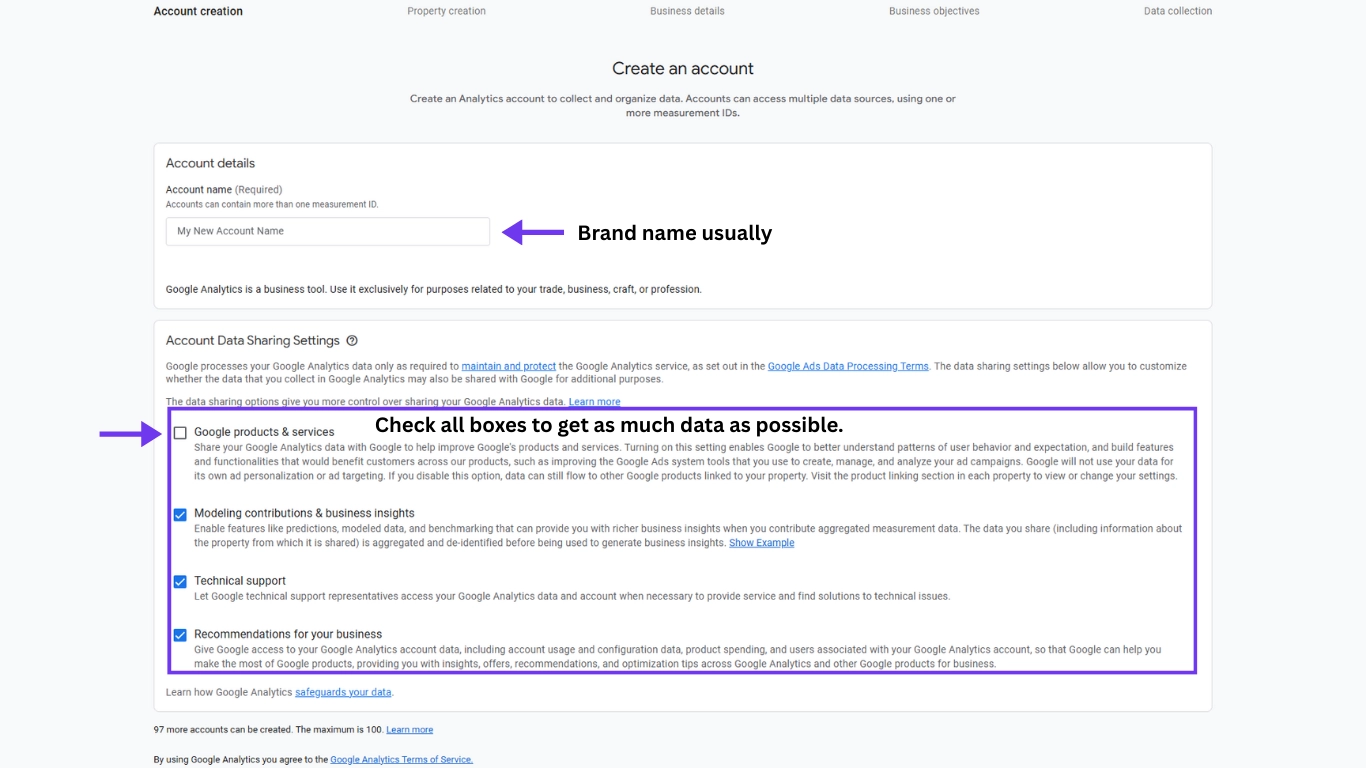Click Learn more about data sharing options
This screenshot has height=768, width=1366.
(594, 401)
